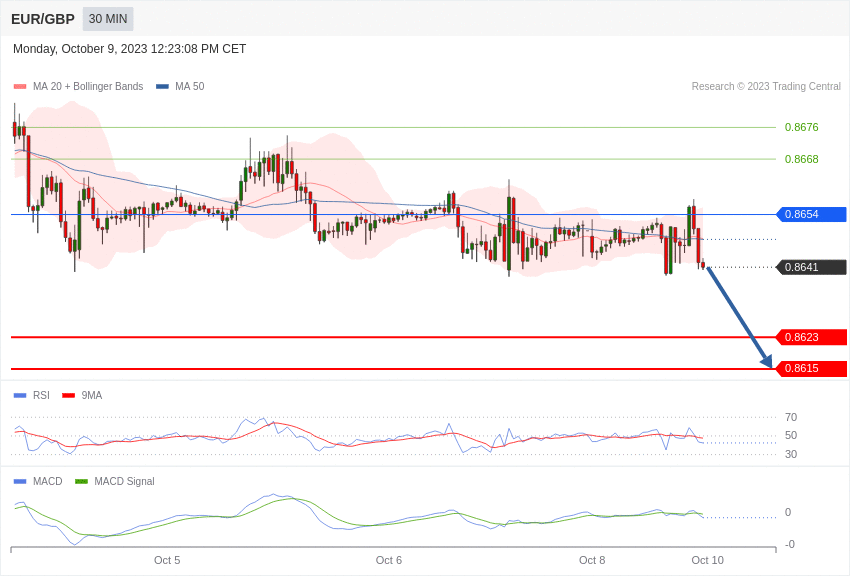Click the MACD Signal legend label
Viewport: 850px width, 576px height.
124,481
